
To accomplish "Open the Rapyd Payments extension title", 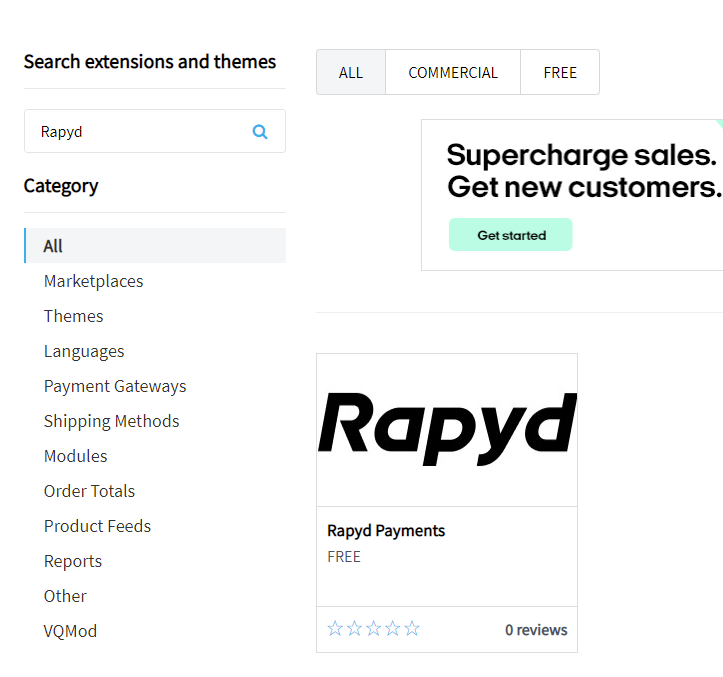I will (386, 531).
